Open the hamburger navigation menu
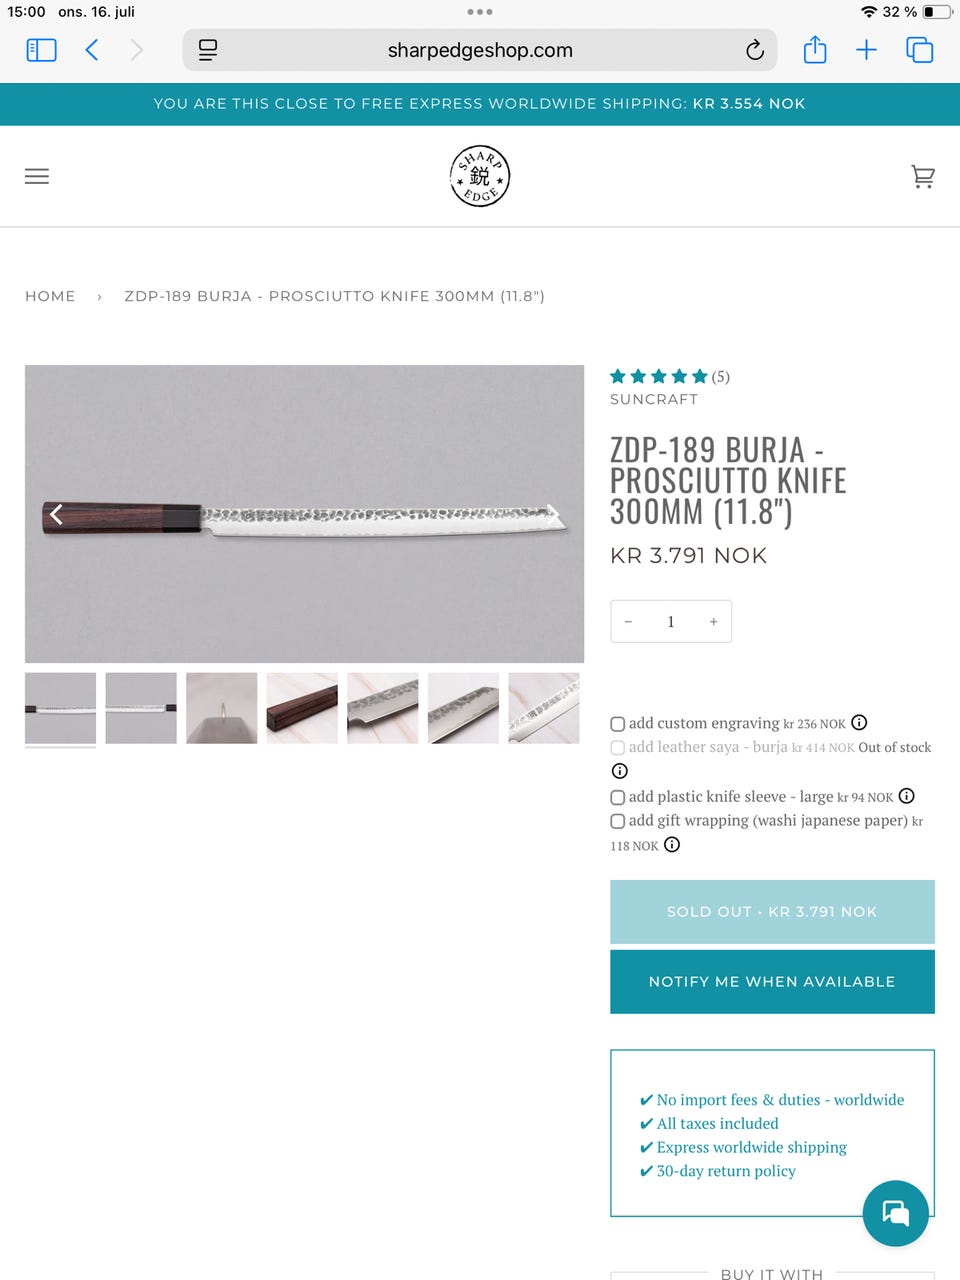 point(37,177)
